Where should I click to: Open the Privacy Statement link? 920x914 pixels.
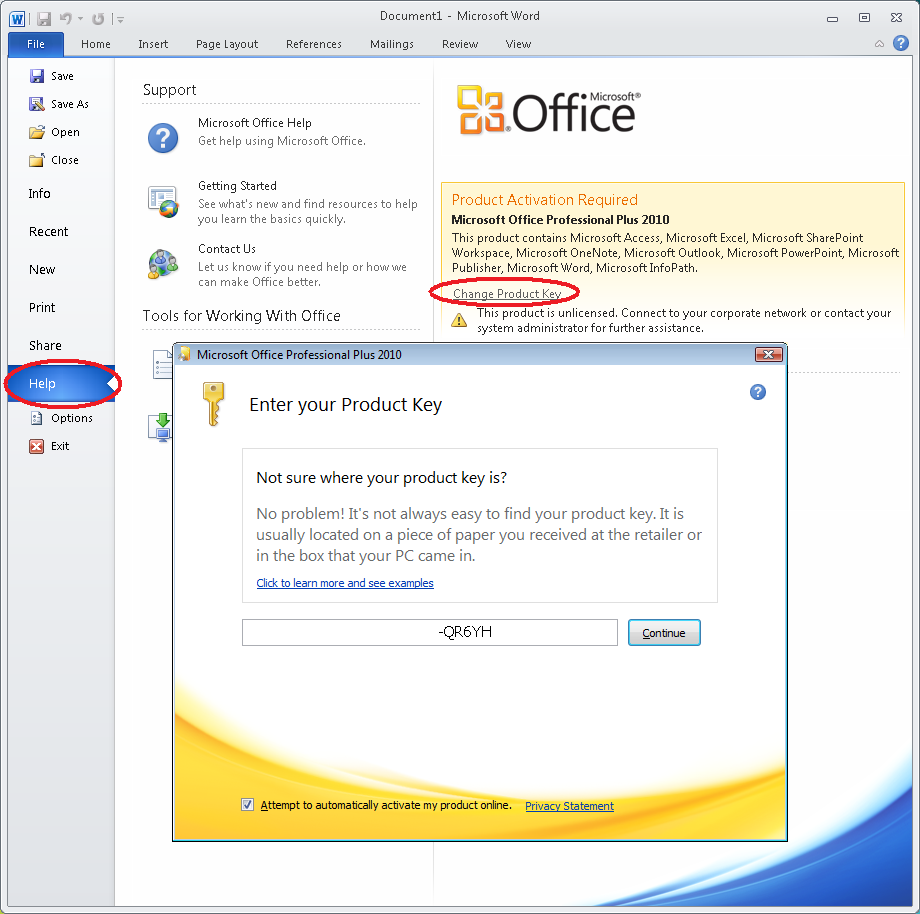coord(569,804)
